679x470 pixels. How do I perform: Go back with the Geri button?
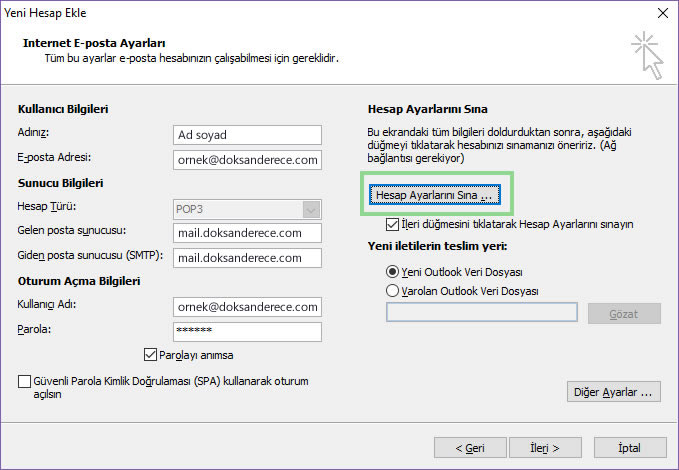click(470, 448)
